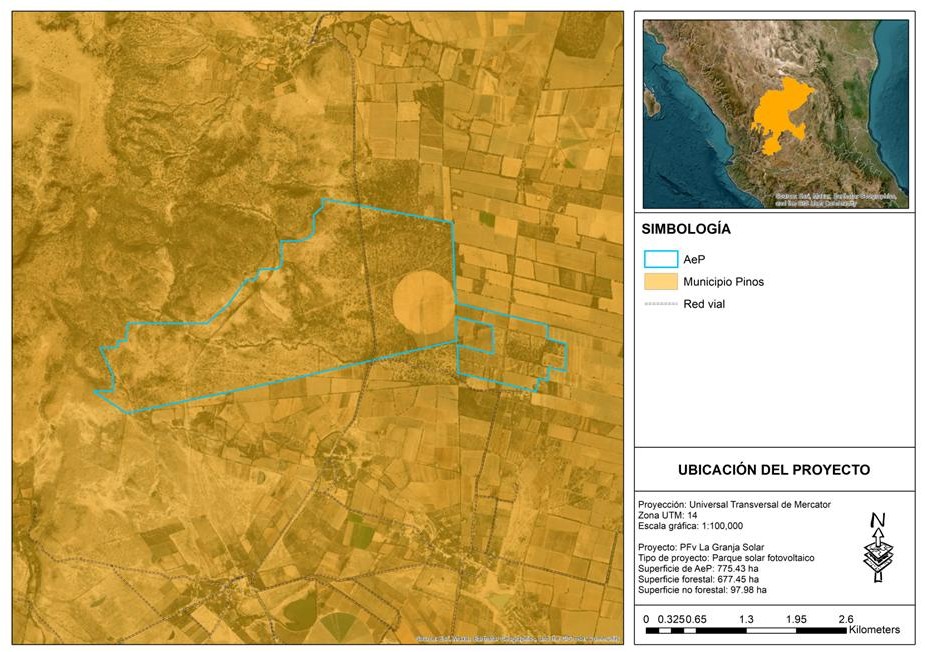Open the inset location map thumbnail
The image size is (925, 652).
tap(775, 113)
